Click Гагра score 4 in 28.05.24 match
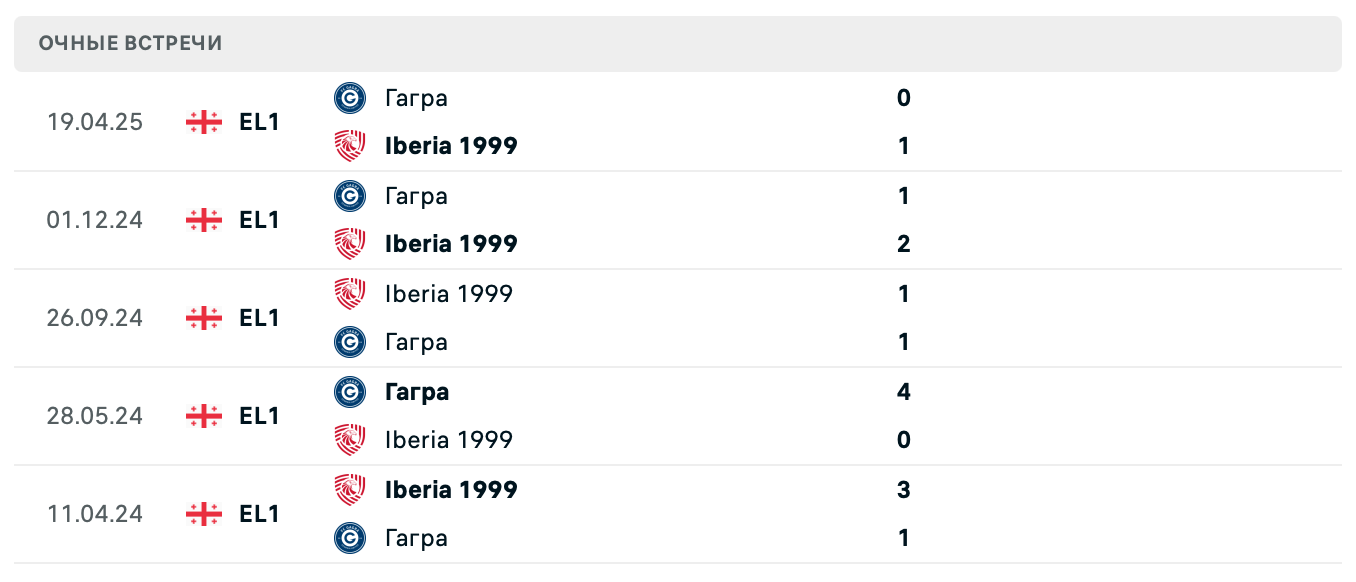Image resolution: width=1356 pixels, height=582 pixels. pos(904,392)
